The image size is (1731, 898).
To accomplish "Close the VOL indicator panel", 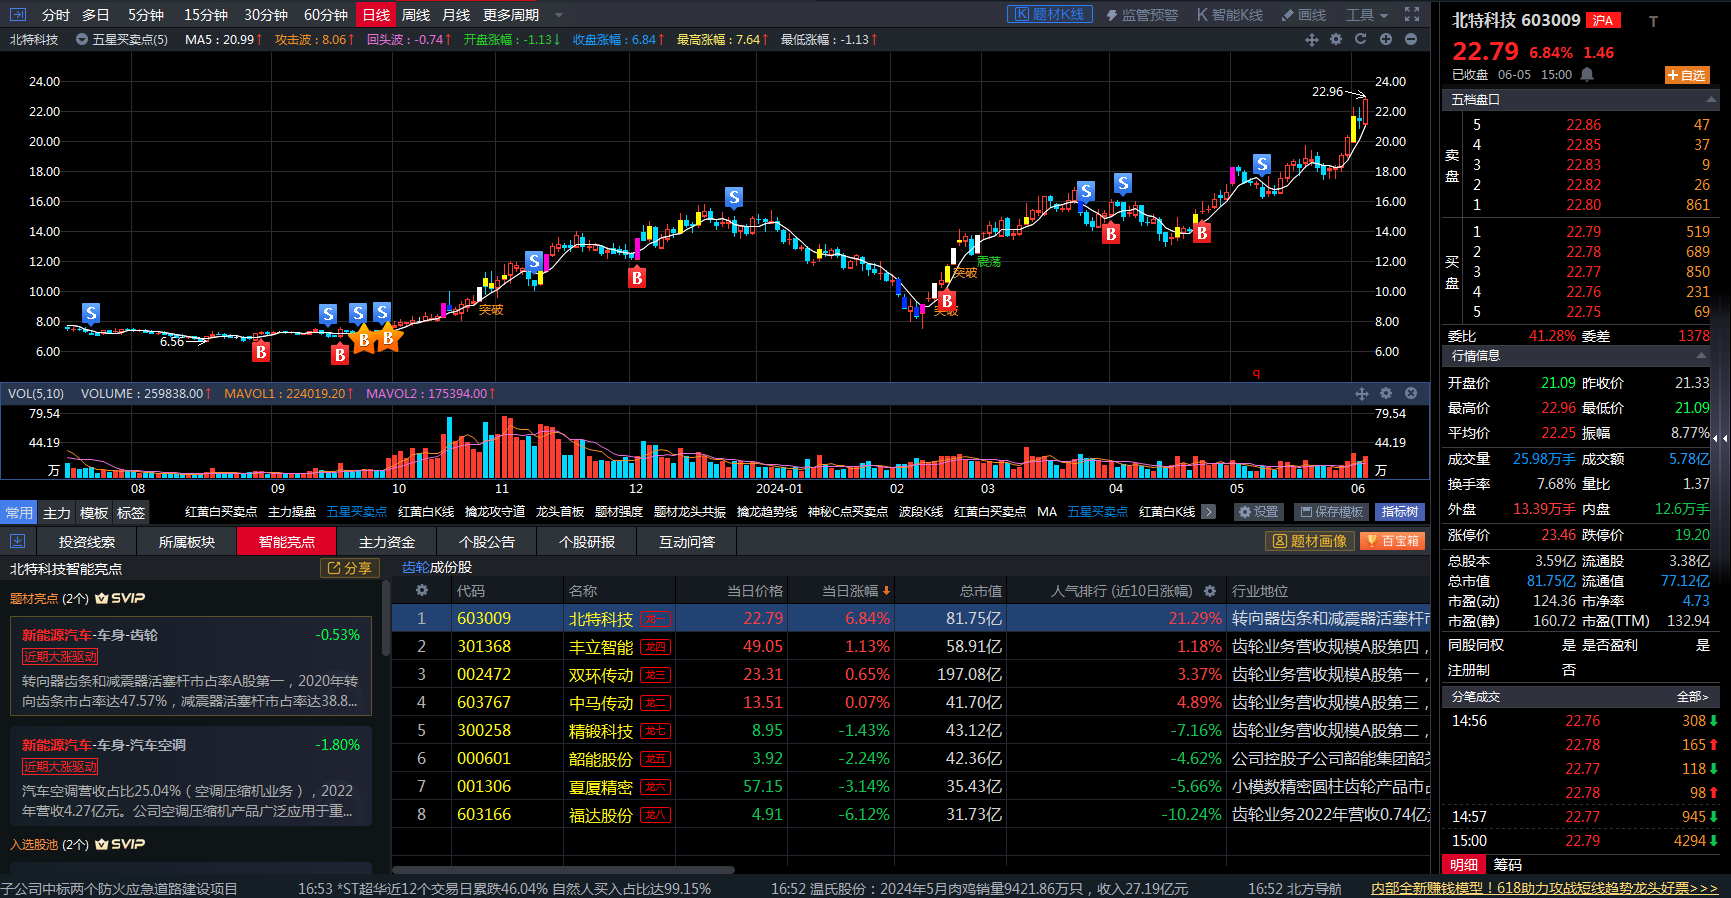I will [1411, 393].
